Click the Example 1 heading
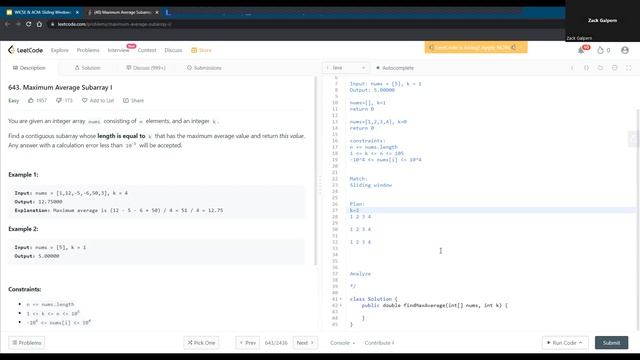640x360 pixels. coord(23,174)
